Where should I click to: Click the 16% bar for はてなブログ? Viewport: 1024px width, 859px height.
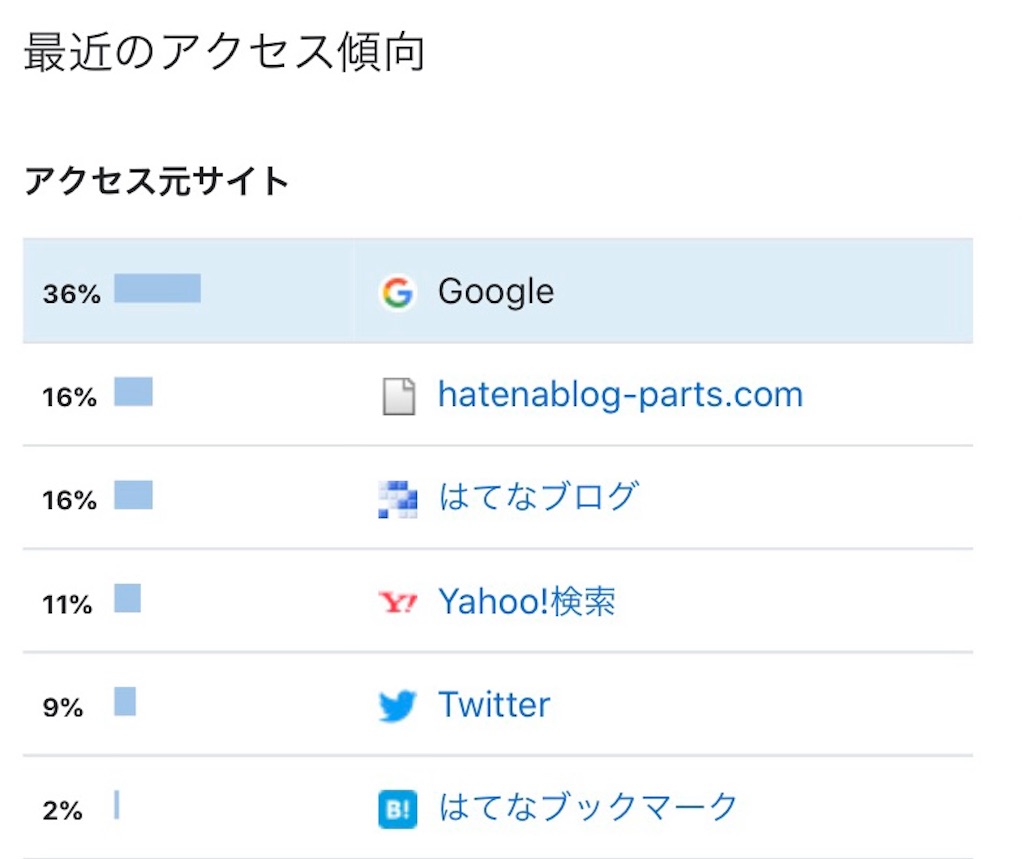133,495
